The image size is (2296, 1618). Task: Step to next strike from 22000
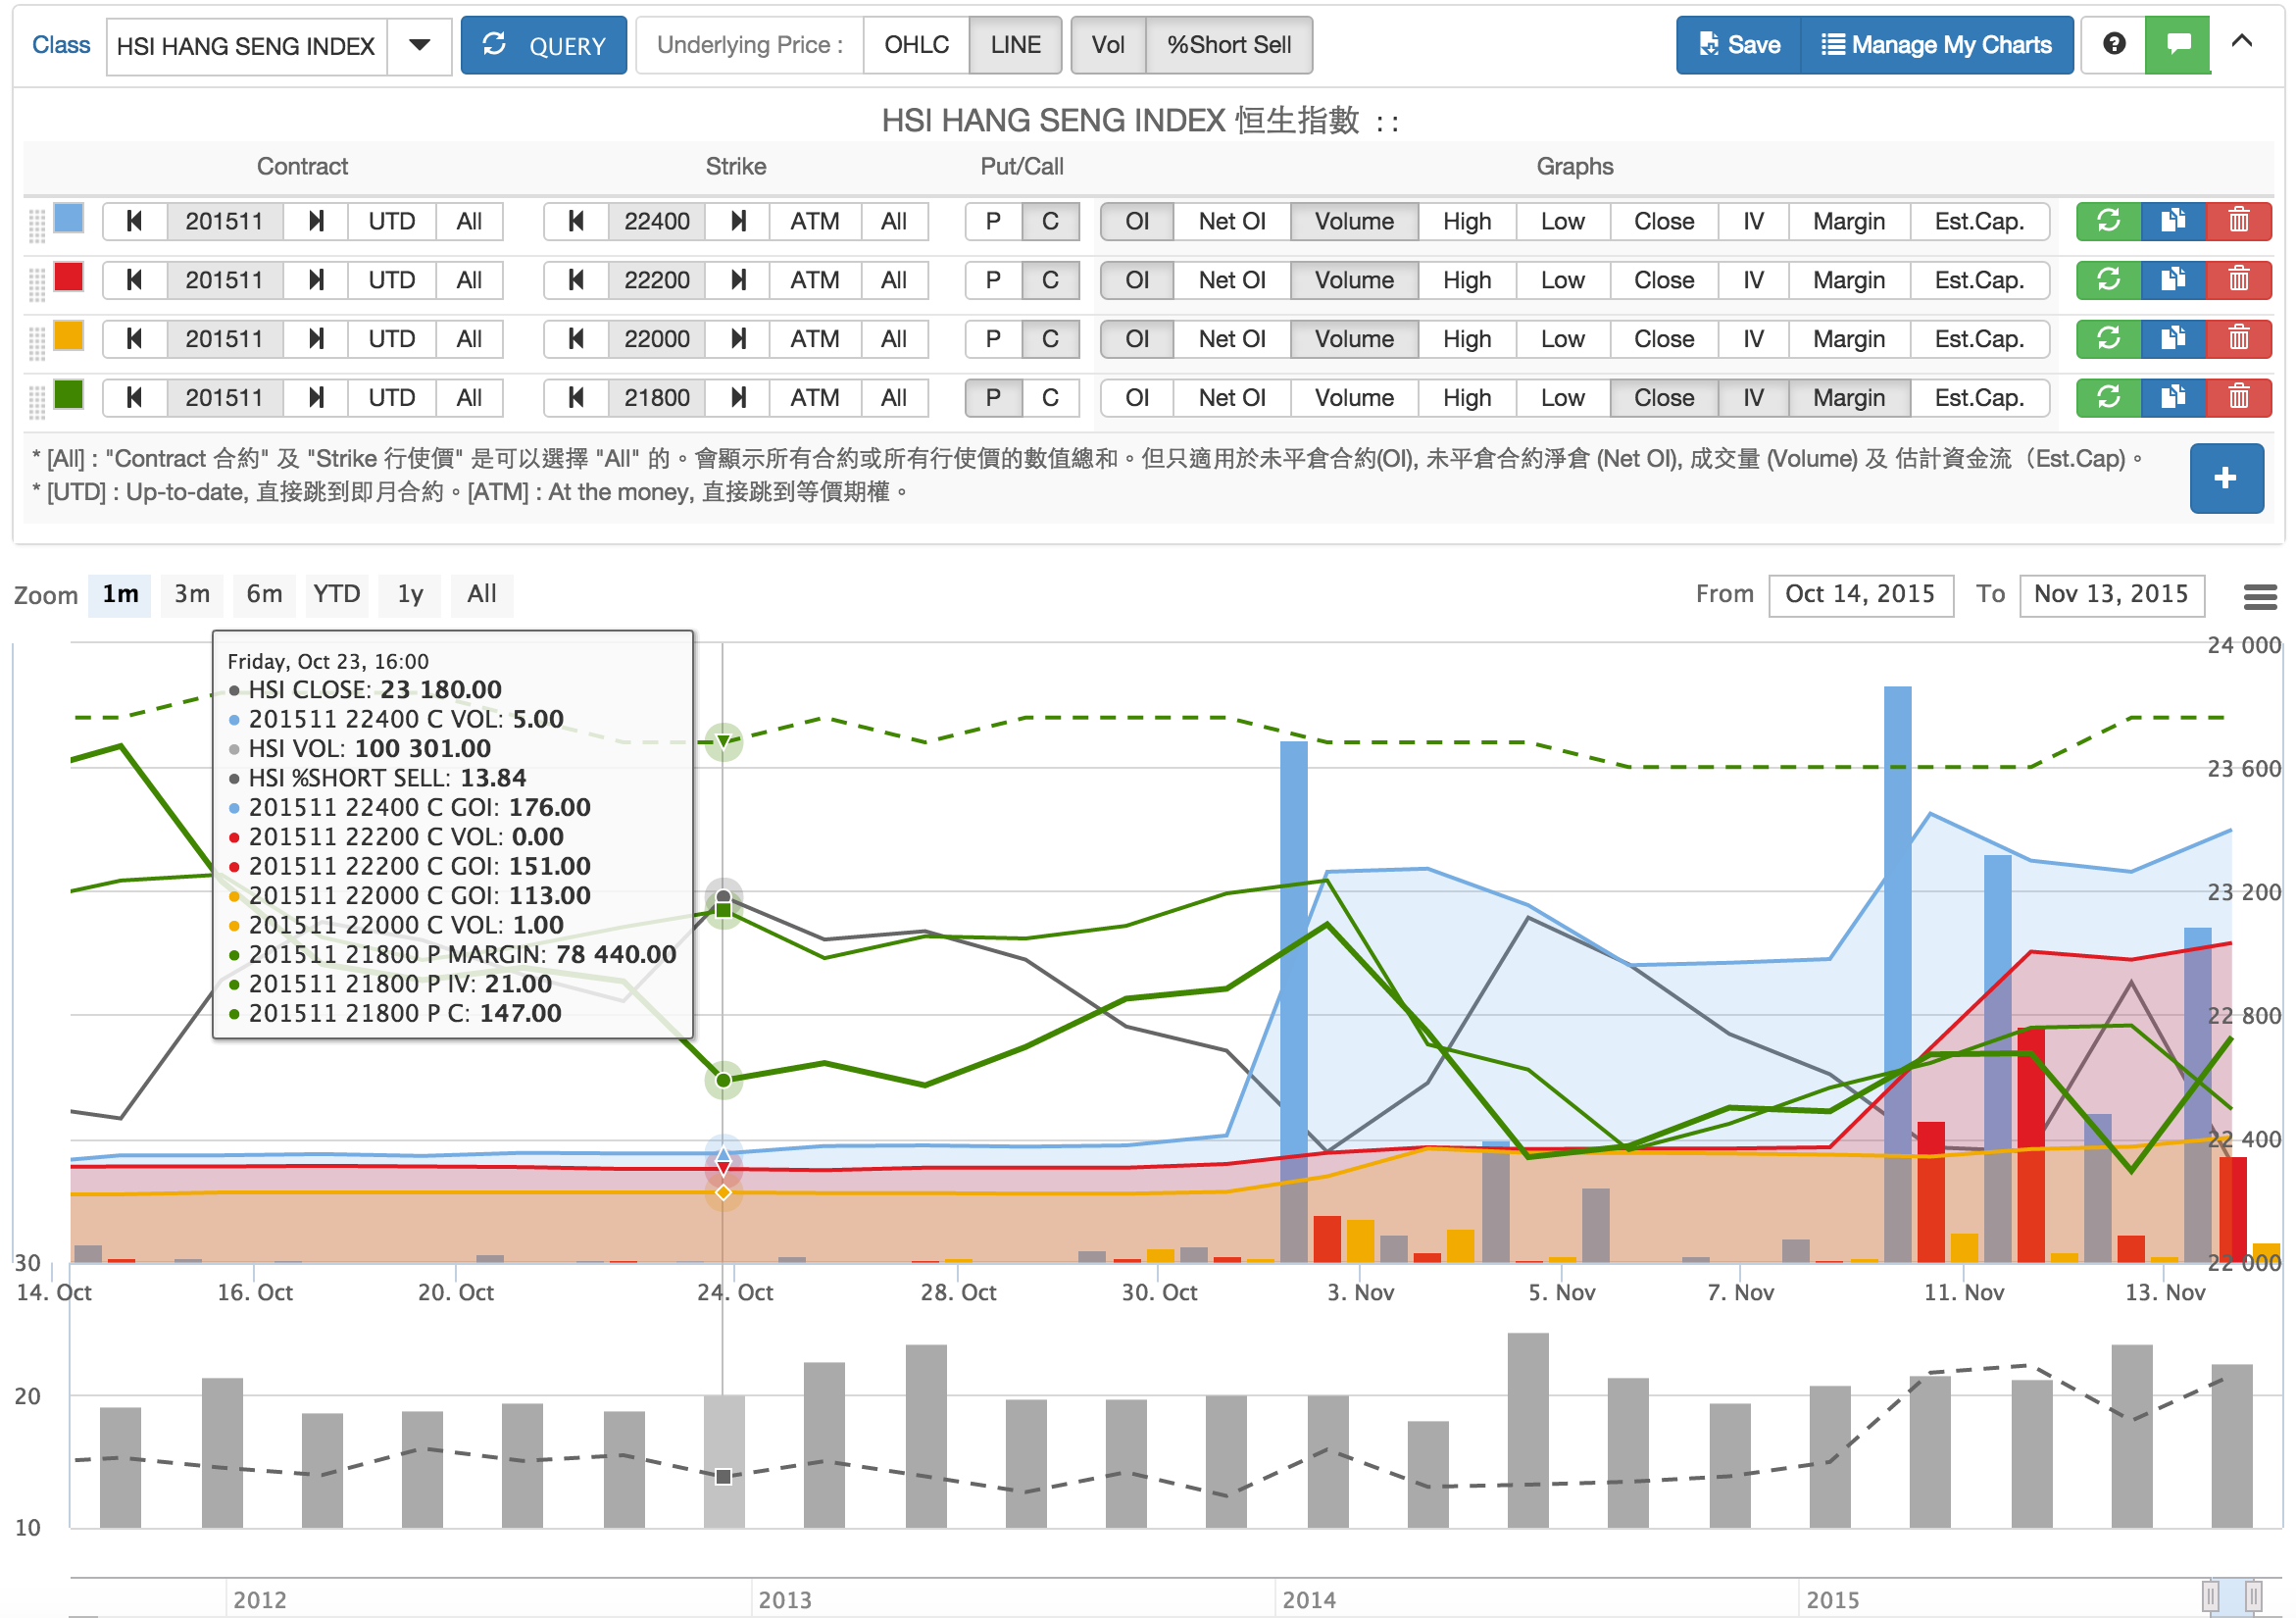click(738, 339)
